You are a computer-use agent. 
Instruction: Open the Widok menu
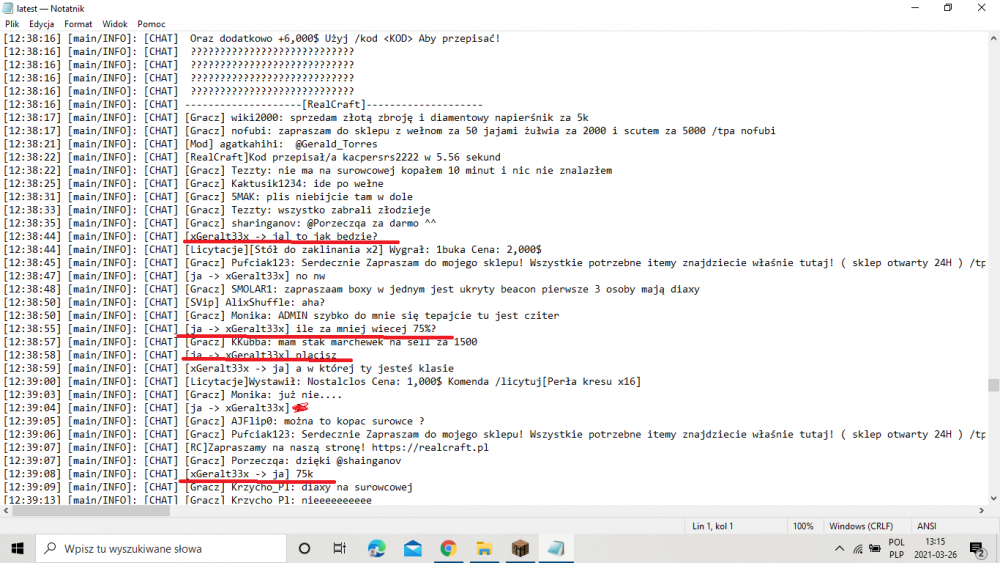coord(115,23)
